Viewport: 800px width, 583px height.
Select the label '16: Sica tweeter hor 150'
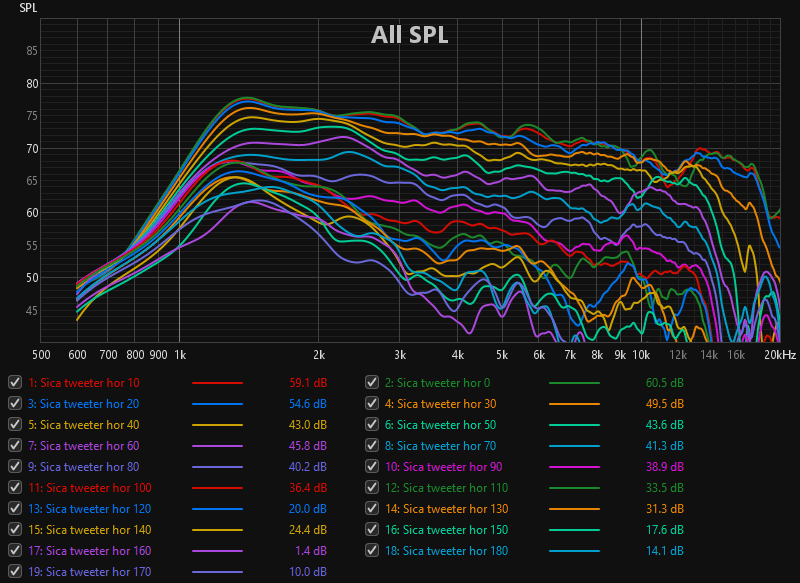click(447, 529)
